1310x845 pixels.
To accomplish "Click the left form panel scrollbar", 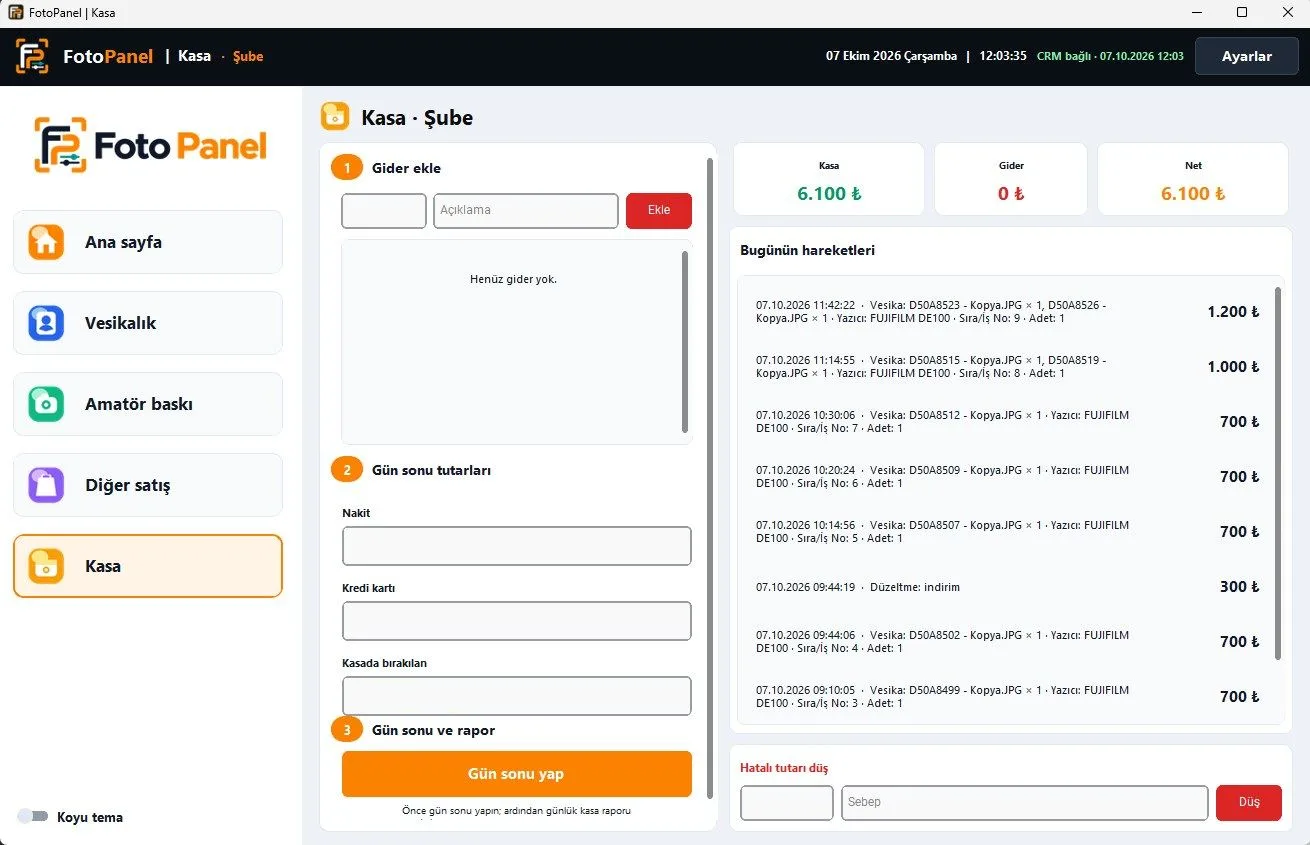I will click(710, 477).
